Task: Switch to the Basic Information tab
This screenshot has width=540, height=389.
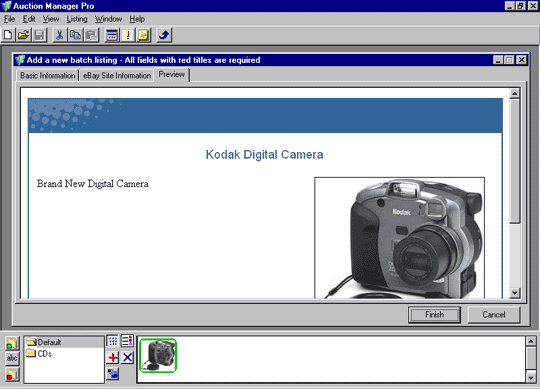Action: point(48,76)
